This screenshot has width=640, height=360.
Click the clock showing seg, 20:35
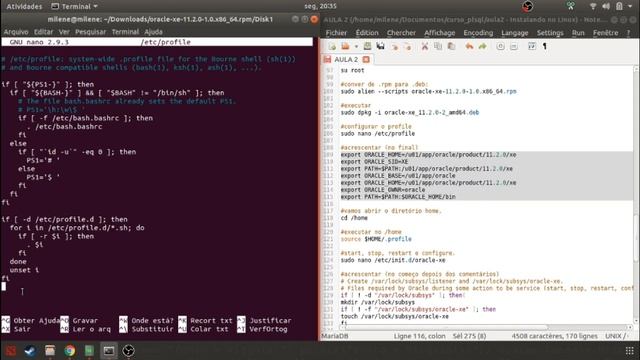(x=320, y=6)
